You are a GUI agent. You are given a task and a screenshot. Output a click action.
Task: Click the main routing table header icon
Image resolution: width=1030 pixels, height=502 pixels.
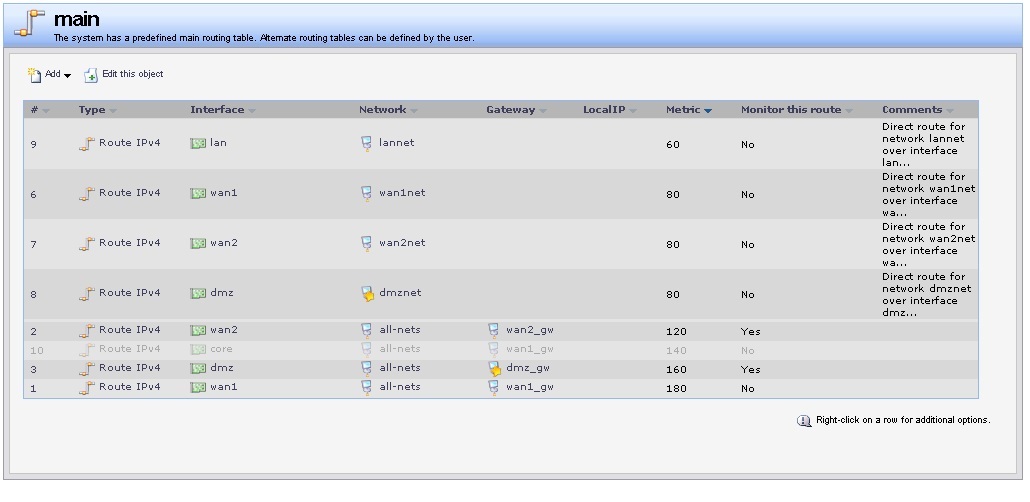(x=30, y=24)
